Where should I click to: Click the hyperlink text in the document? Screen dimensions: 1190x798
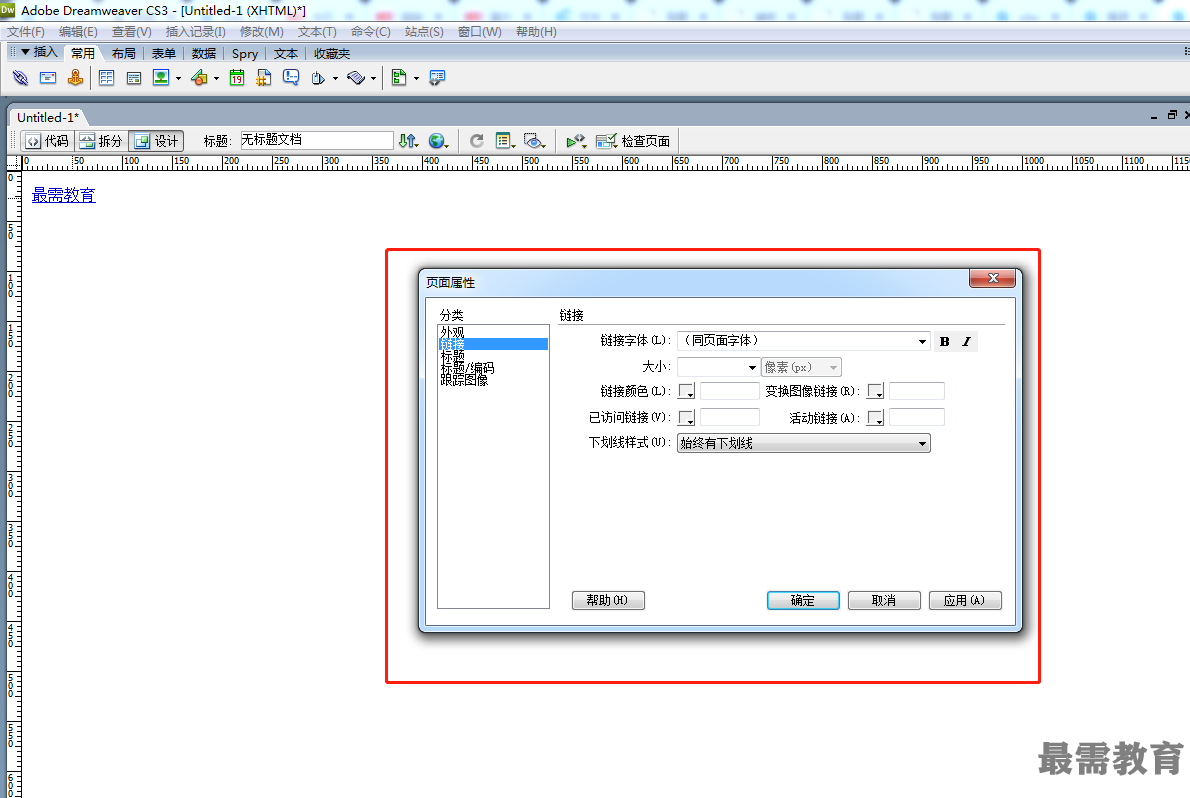coord(64,195)
